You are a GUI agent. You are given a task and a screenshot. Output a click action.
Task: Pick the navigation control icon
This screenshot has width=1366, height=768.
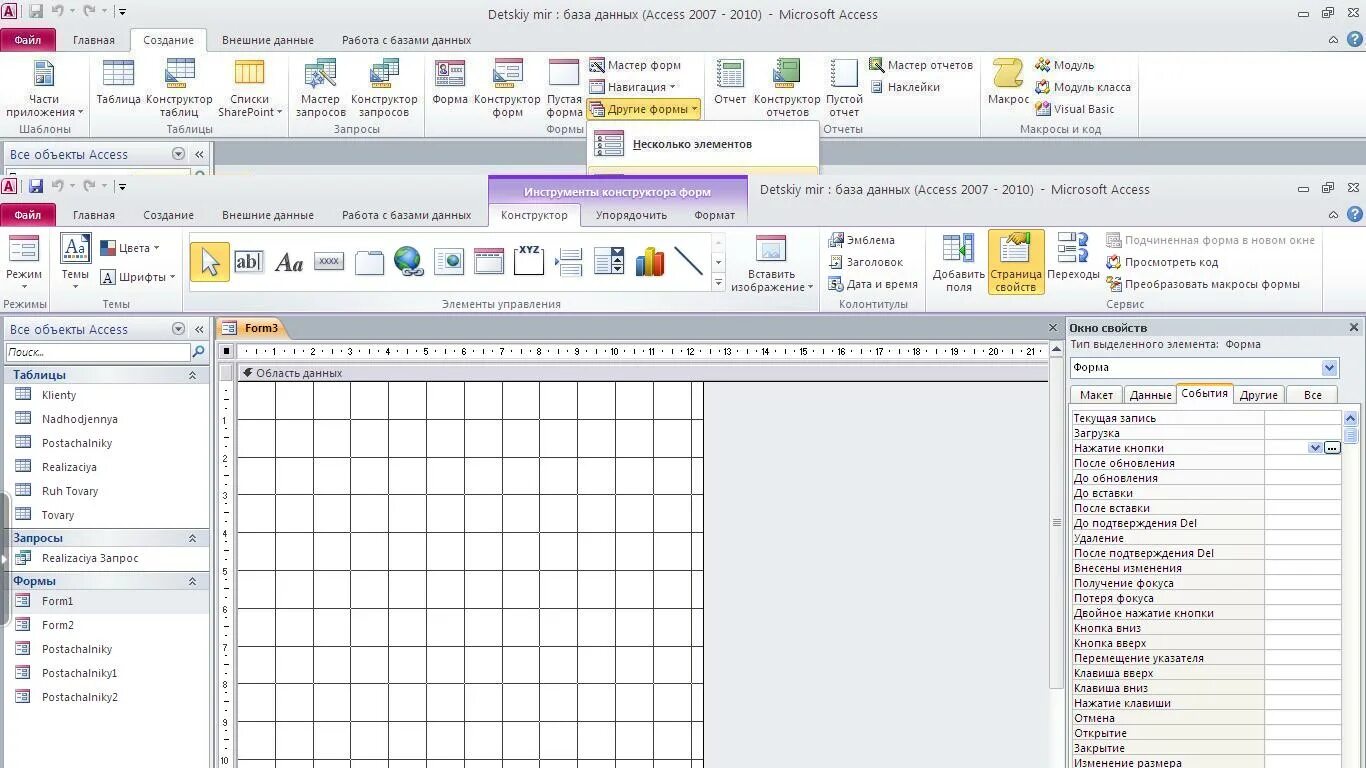[x=489, y=262]
